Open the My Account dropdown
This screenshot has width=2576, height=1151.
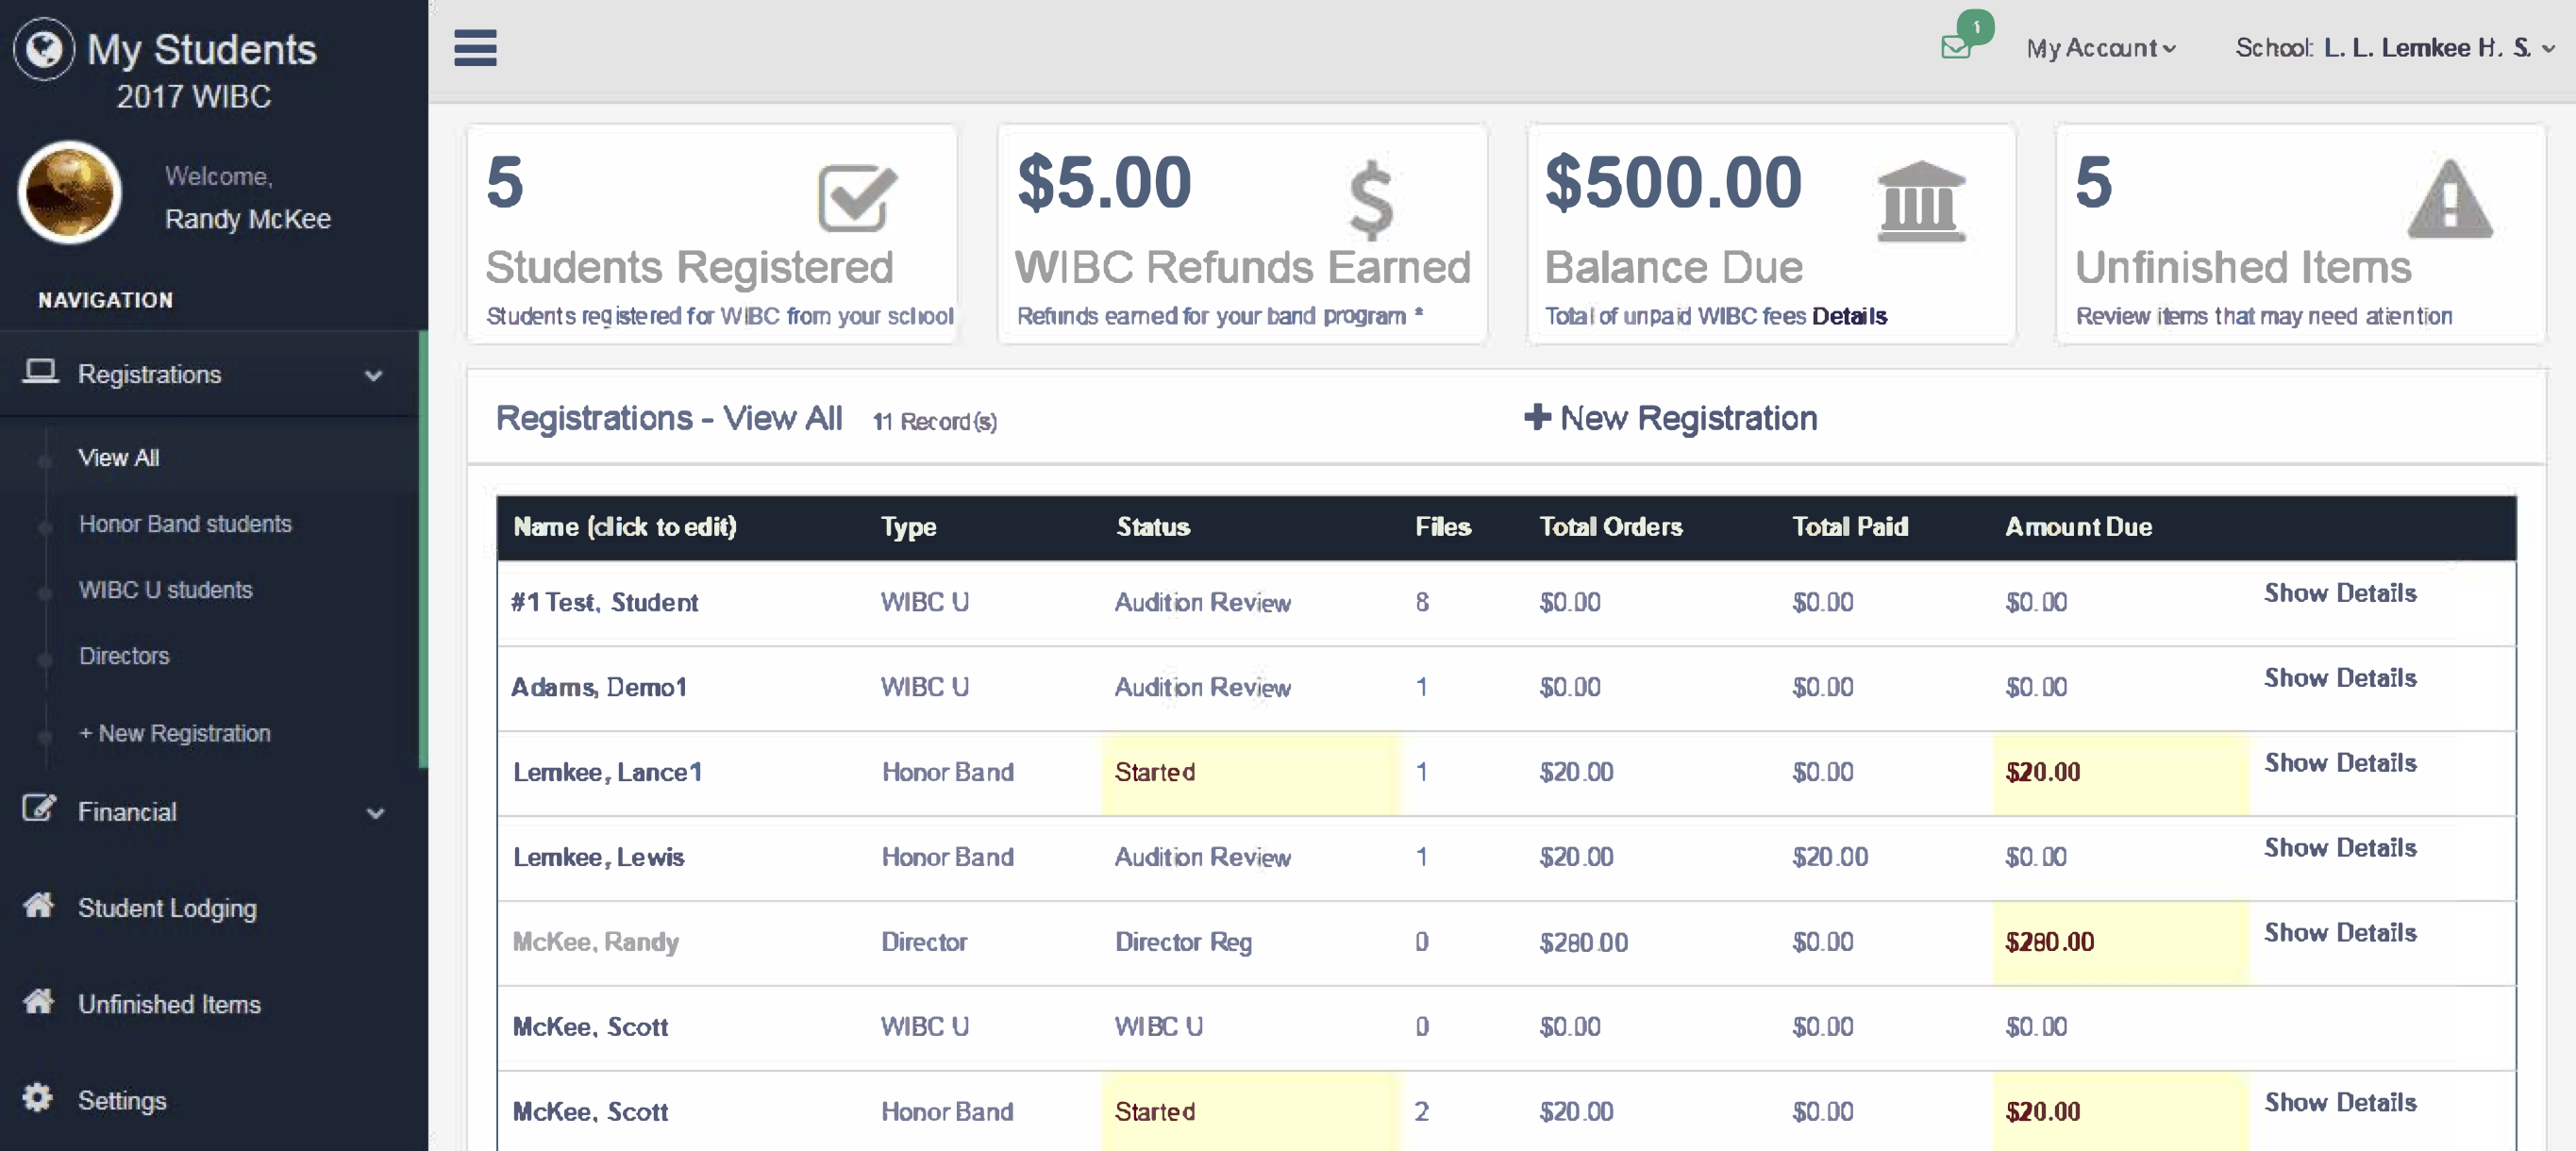click(x=2100, y=48)
